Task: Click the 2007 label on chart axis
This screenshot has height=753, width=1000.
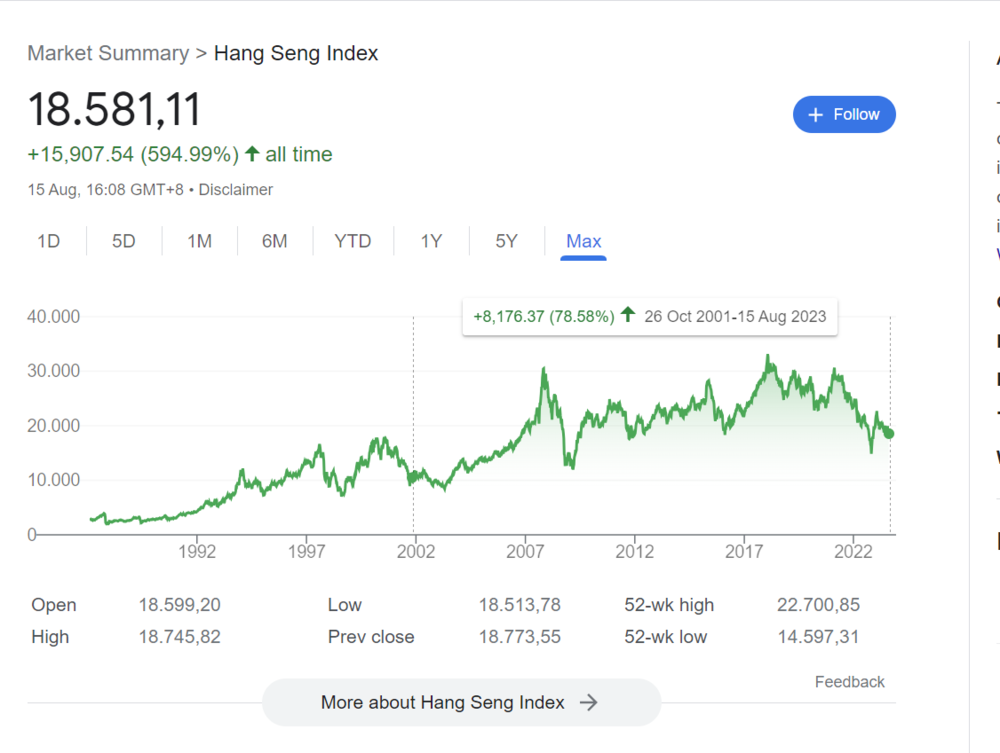Action: coord(525,552)
